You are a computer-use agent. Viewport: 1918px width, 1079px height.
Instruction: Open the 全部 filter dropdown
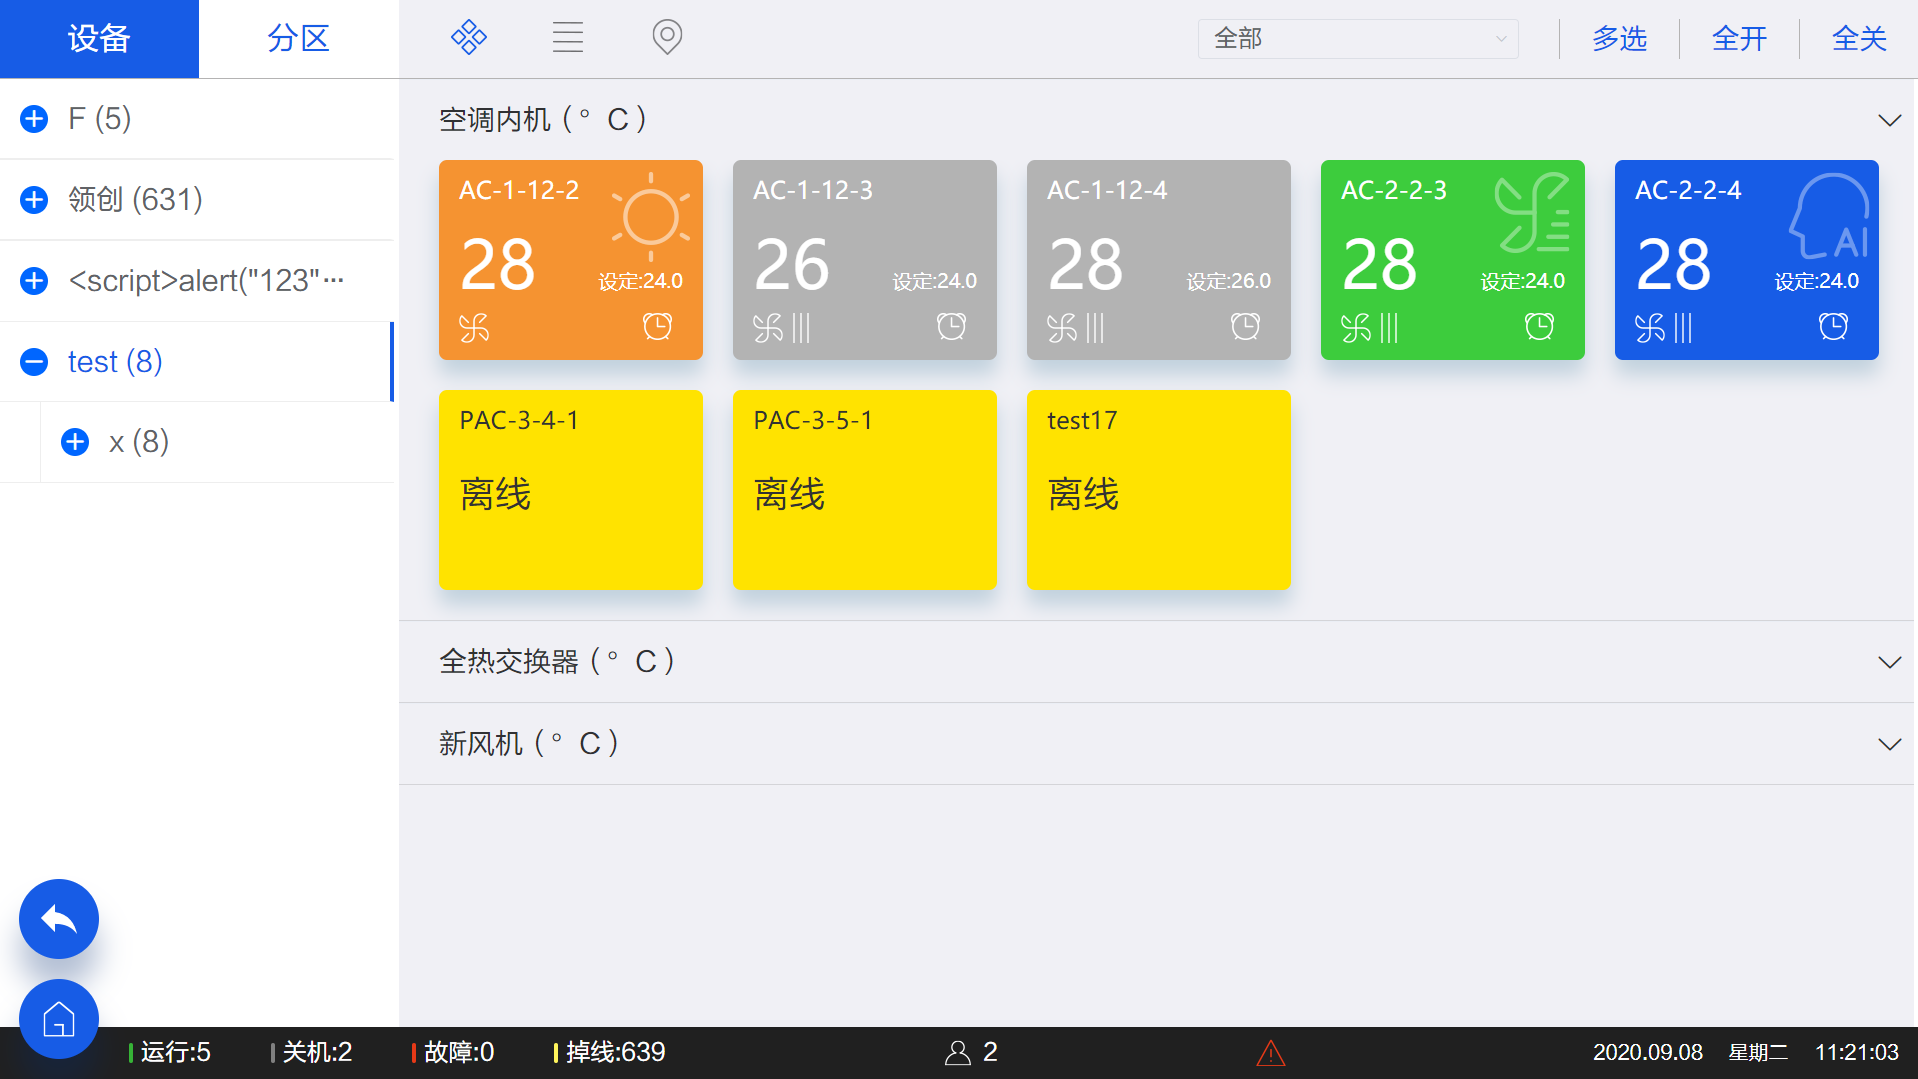[x=1358, y=39]
